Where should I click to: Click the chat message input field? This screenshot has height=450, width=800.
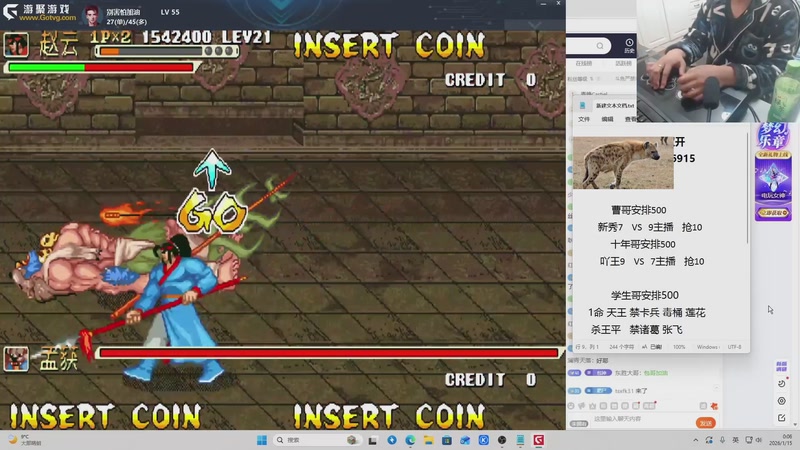[643, 419]
